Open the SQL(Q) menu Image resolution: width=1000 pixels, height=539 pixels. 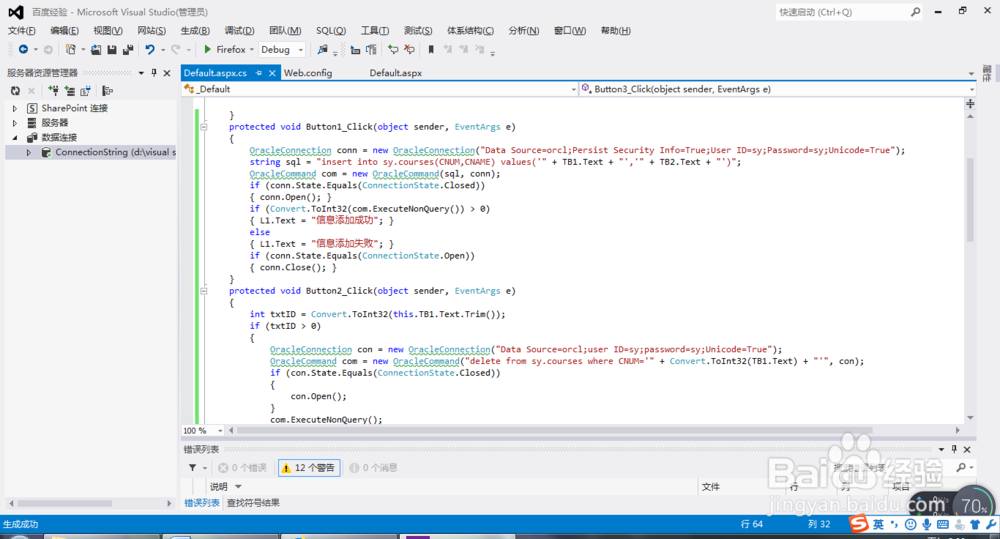pos(331,31)
